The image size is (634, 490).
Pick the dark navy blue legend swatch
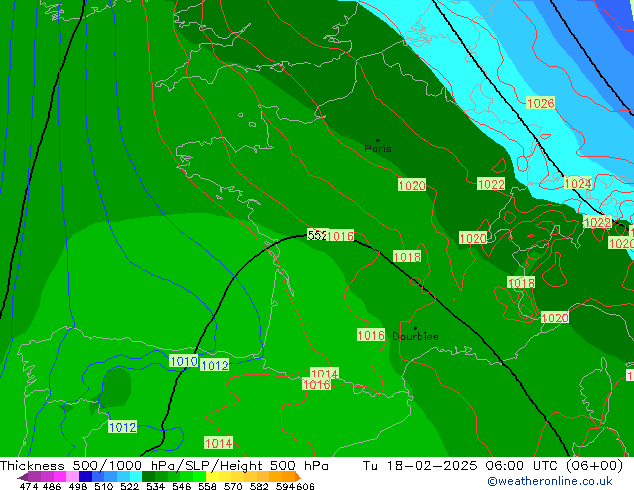click(84, 477)
